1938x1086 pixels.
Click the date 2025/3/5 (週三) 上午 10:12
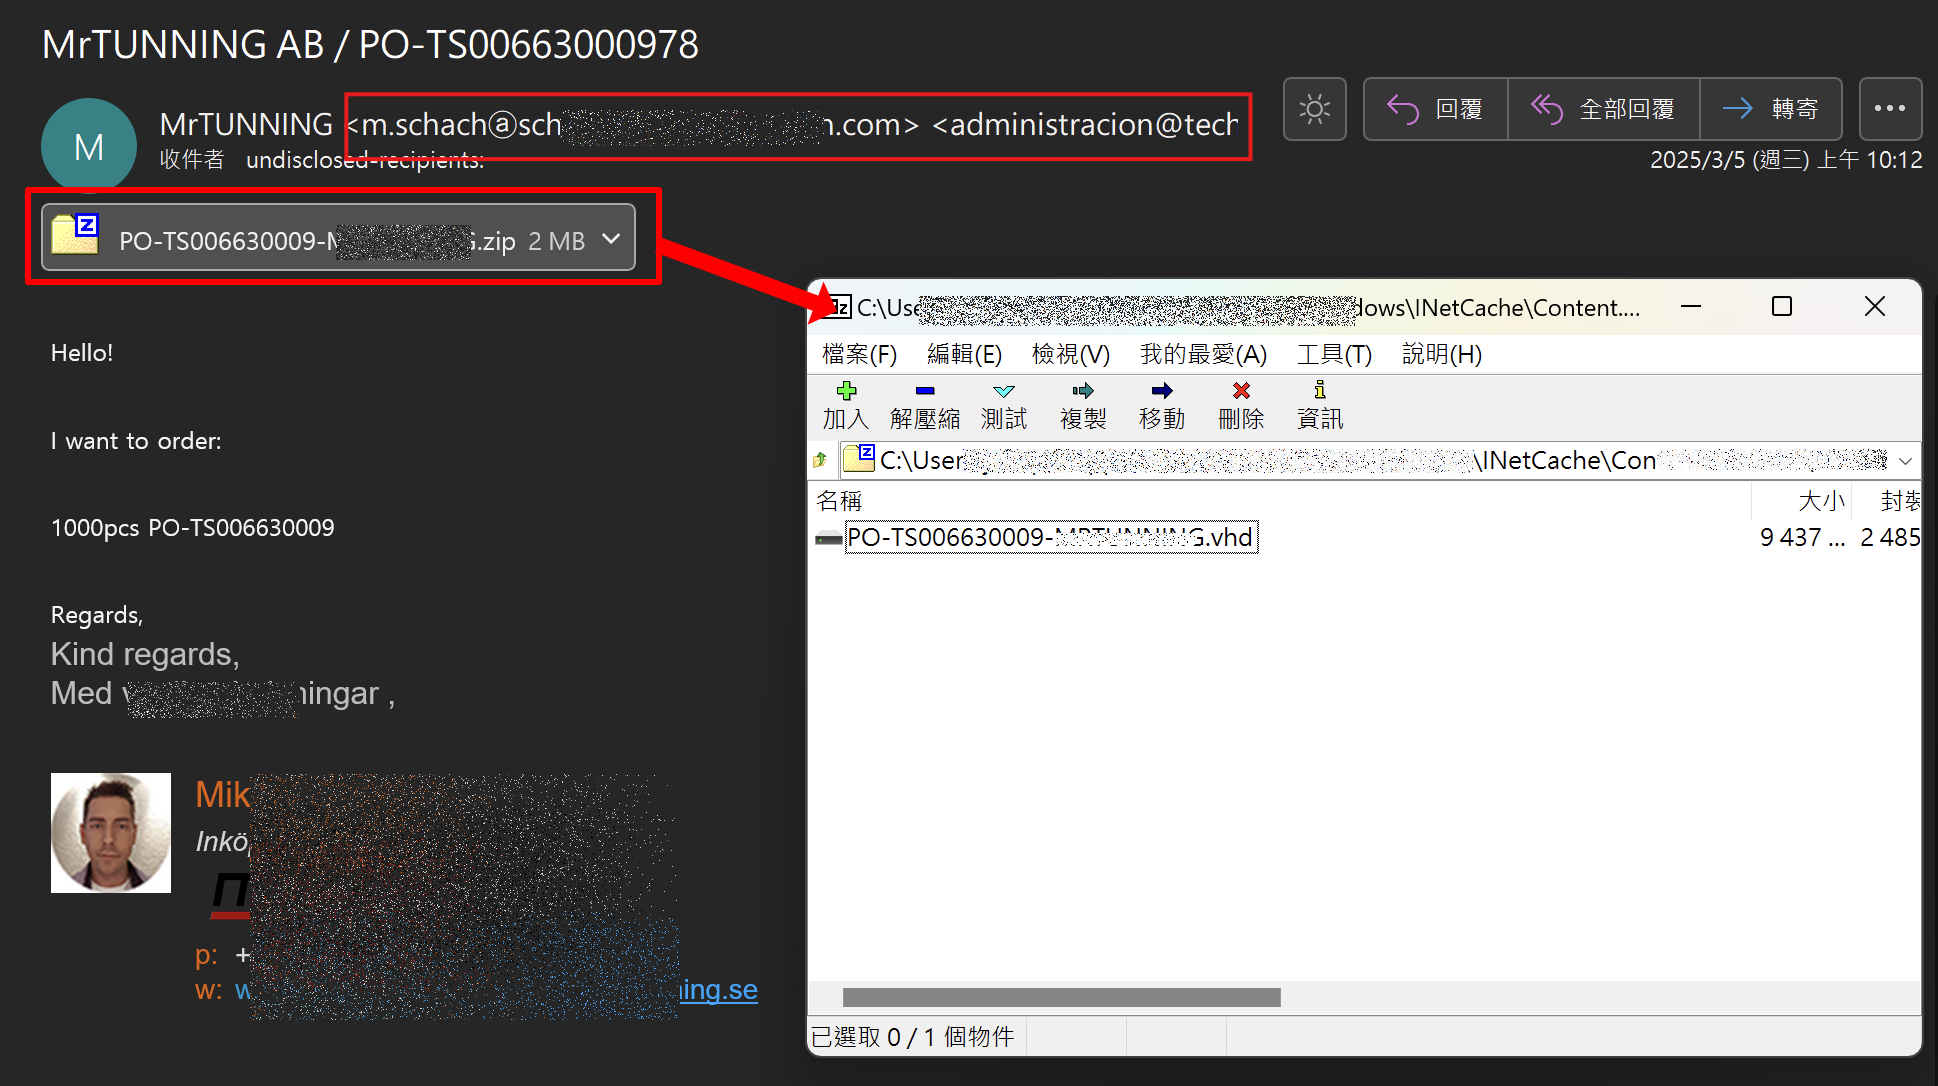click(x=1786, y=160)
